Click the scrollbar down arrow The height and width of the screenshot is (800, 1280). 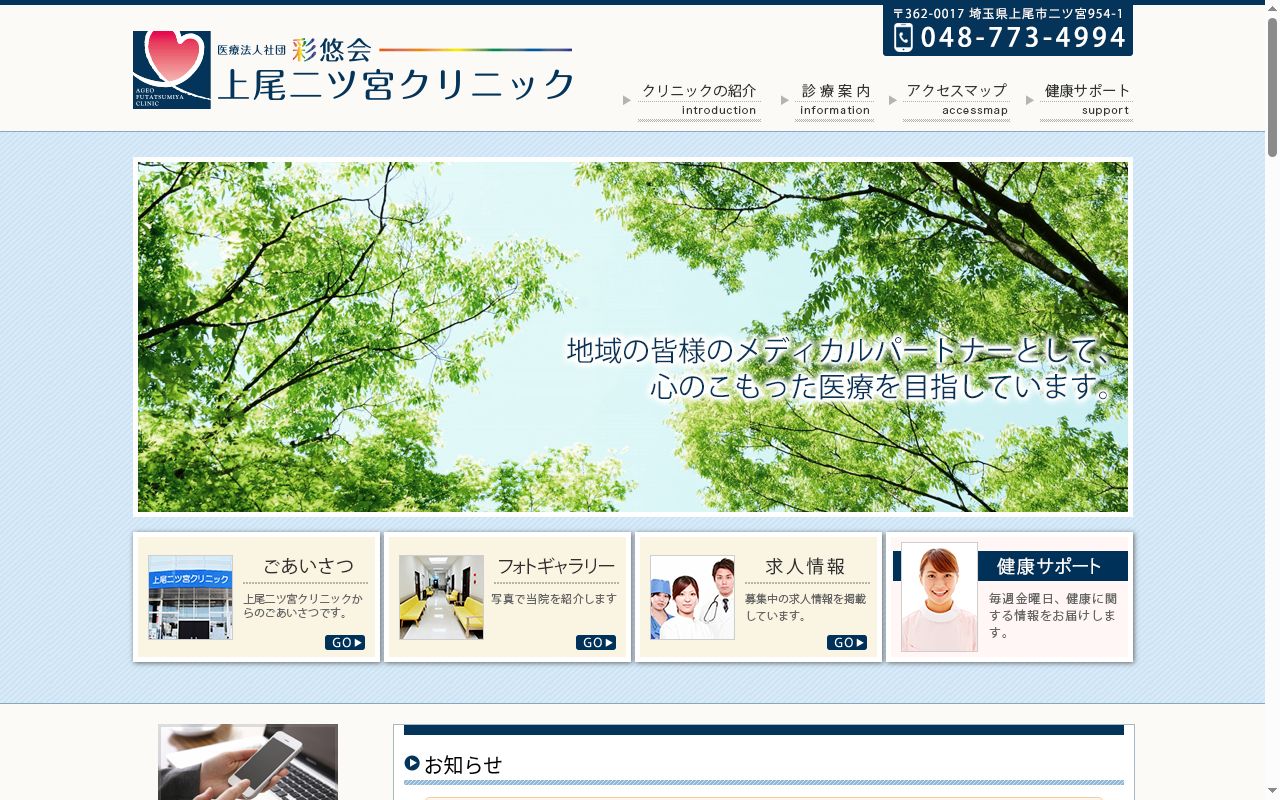pyautogui.click(x=1272, y=792)
